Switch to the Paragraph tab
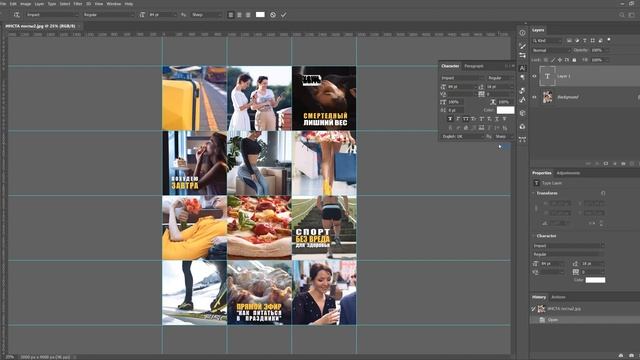This screenshot has height=360, width=640. [x=474, y=66]
